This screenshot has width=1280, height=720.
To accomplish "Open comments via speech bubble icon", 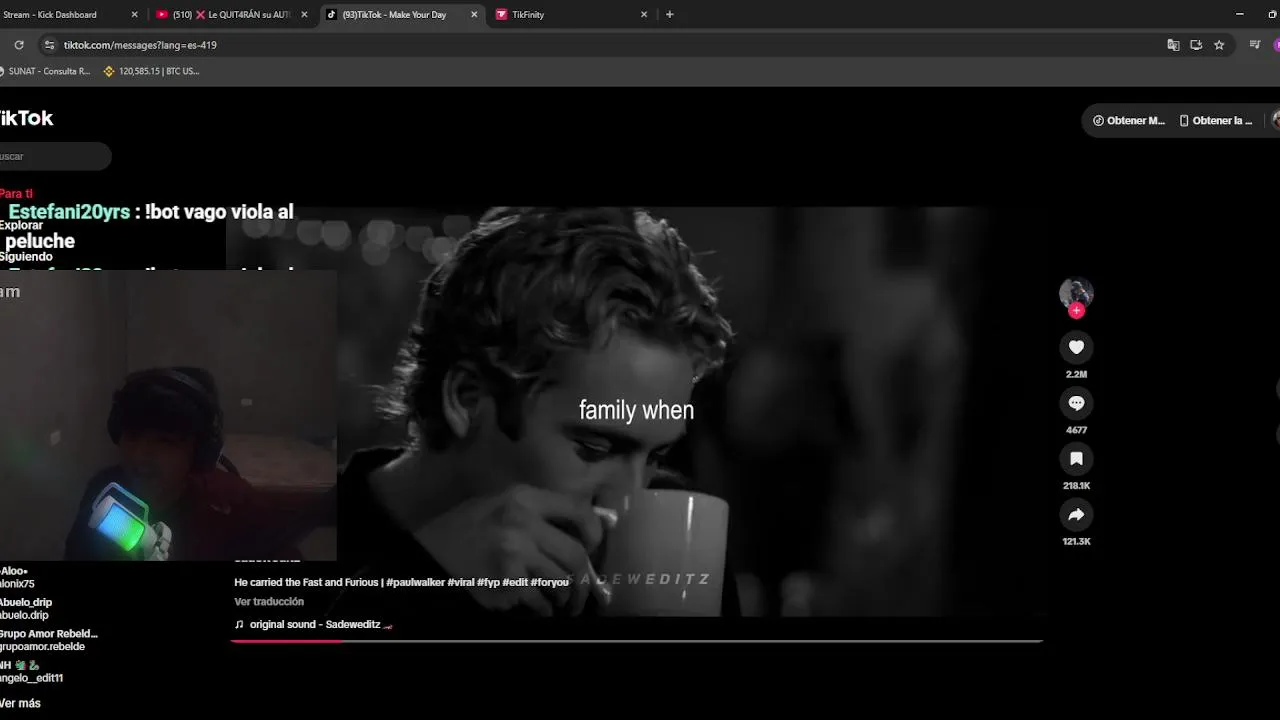I will point(1076,403).
